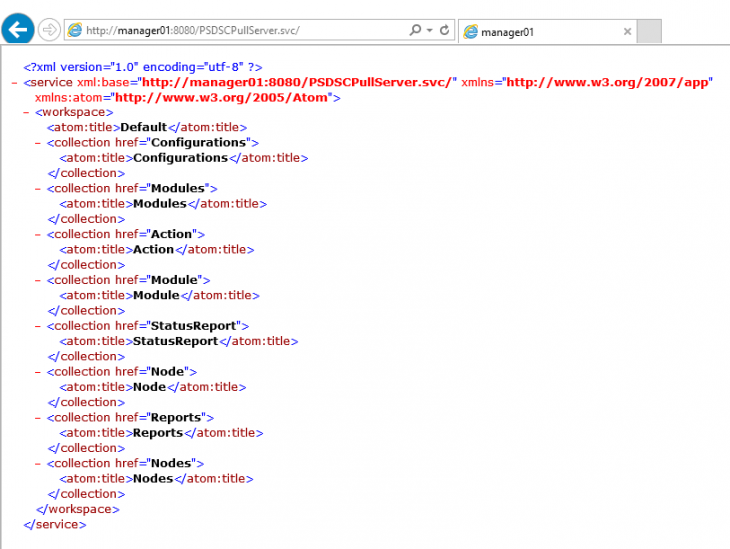Select the manager01 tab

[547, 32]
